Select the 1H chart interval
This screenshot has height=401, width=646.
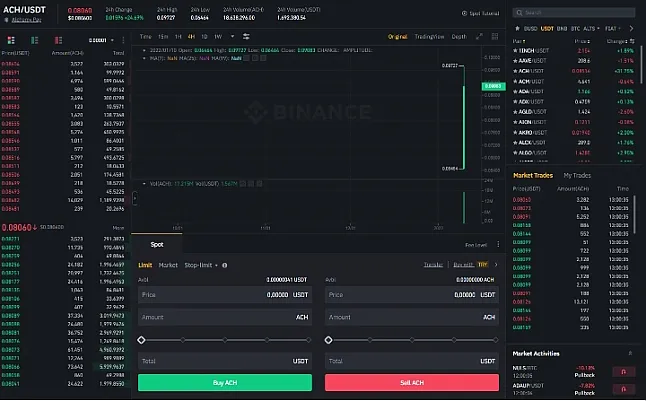pyautogui.click(x=178, y=37)
